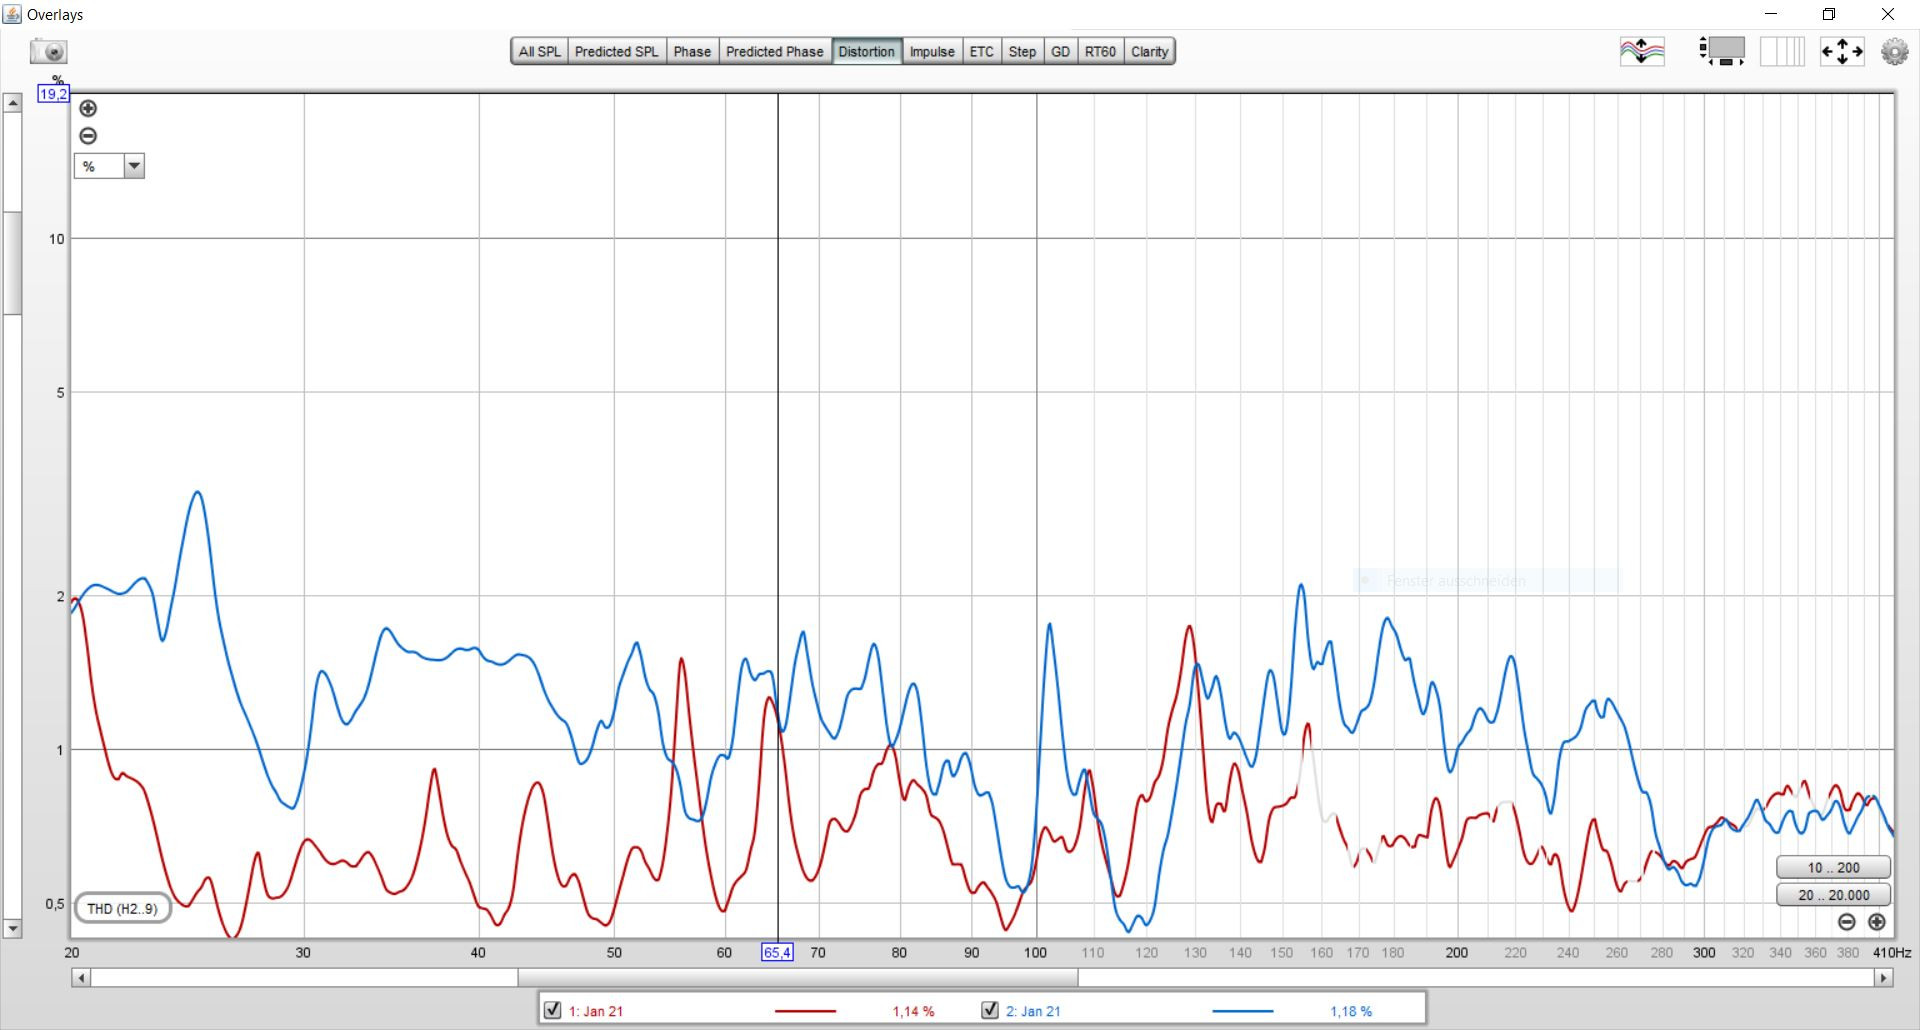
Task: Zoom in horizontally using the bottom-right plus icon
Action: (1877, 922)
